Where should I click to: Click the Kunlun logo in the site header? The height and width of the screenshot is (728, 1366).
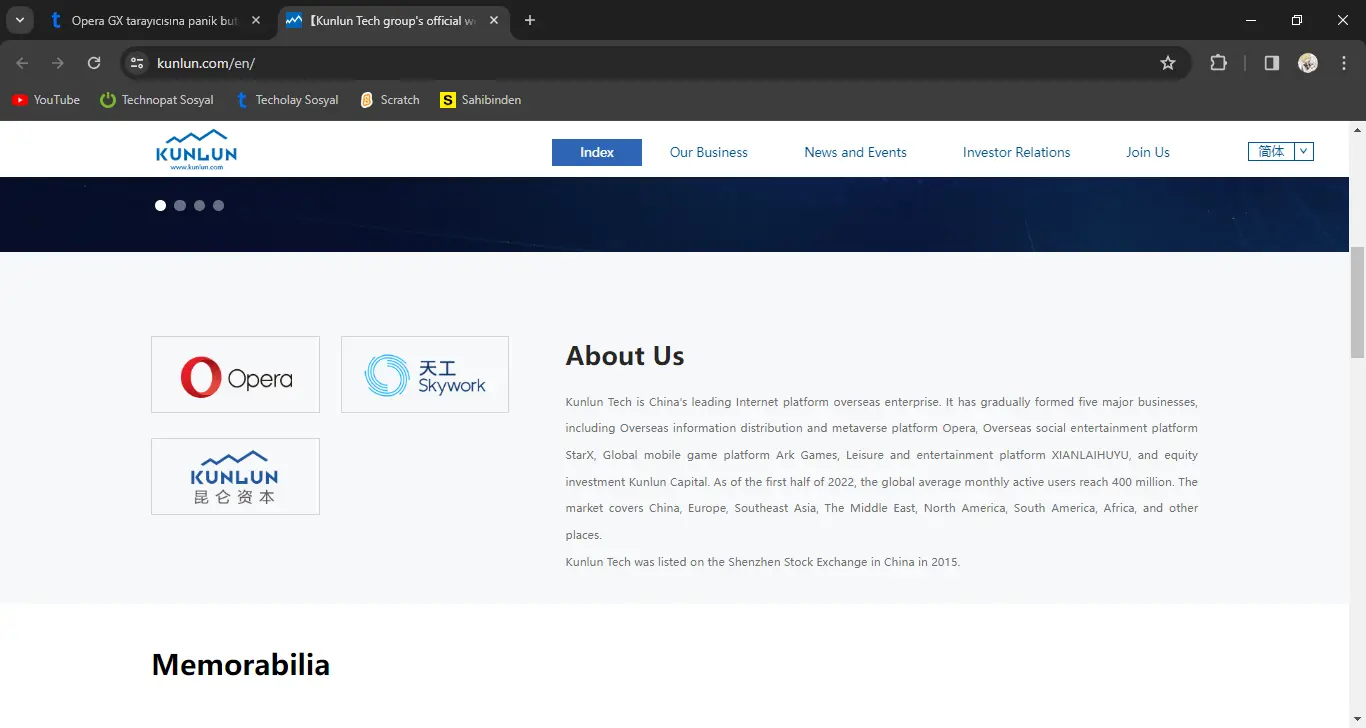pos(197,150)
